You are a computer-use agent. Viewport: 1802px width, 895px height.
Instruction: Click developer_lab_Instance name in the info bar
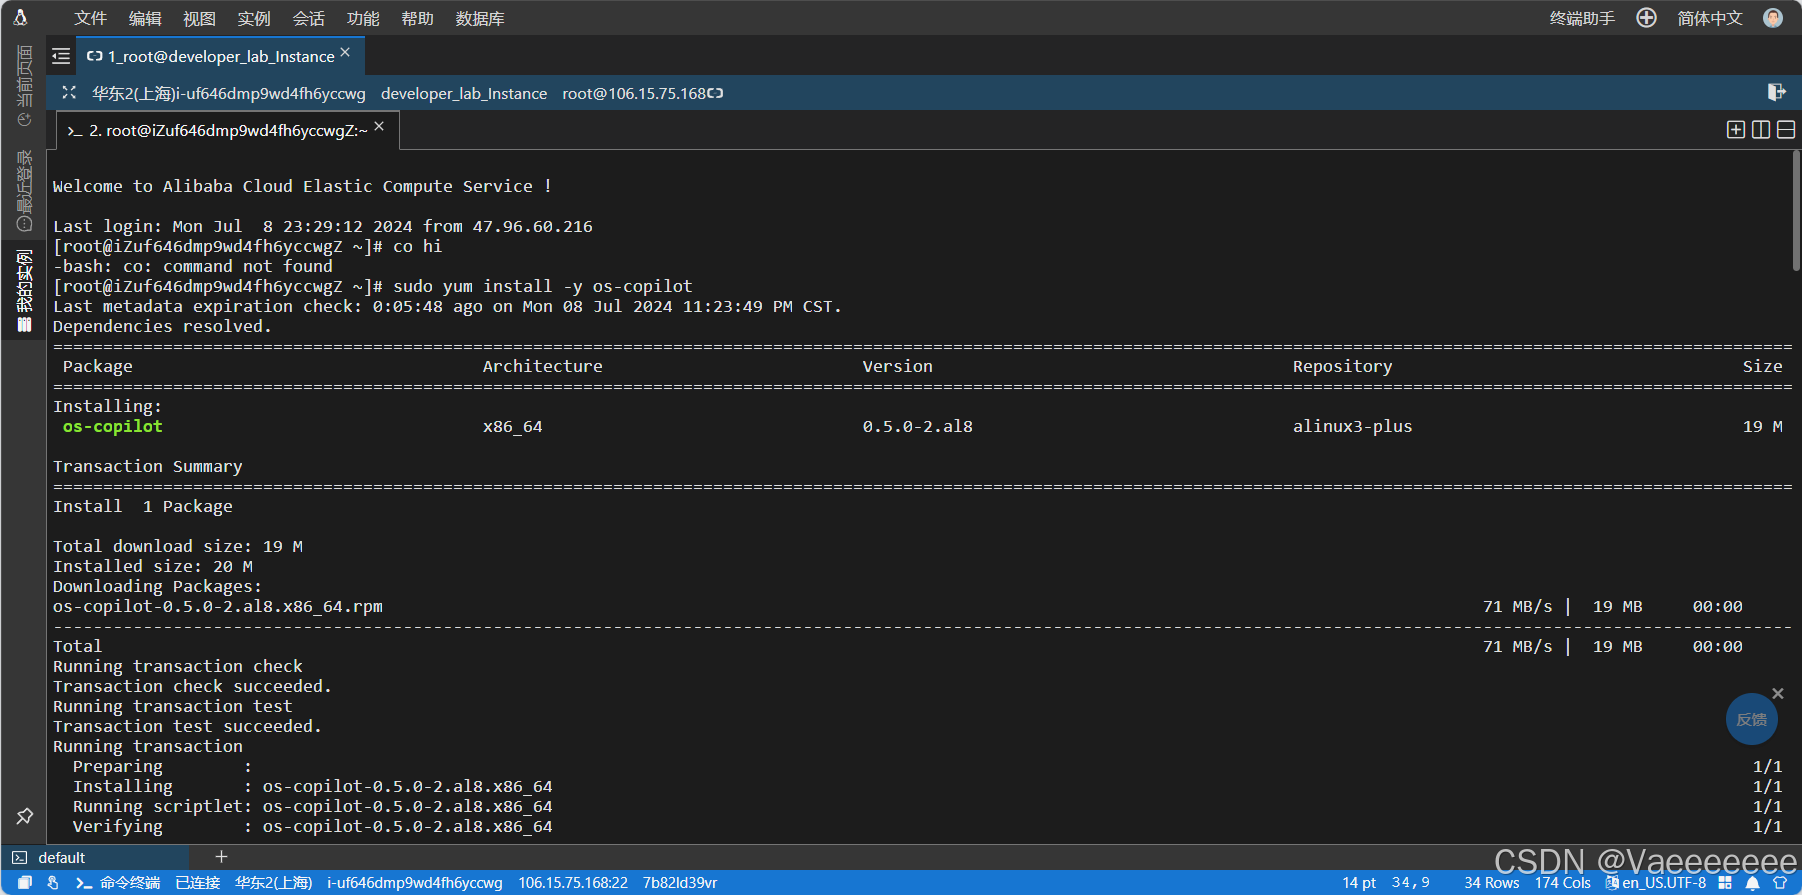(x=464, y=93)
